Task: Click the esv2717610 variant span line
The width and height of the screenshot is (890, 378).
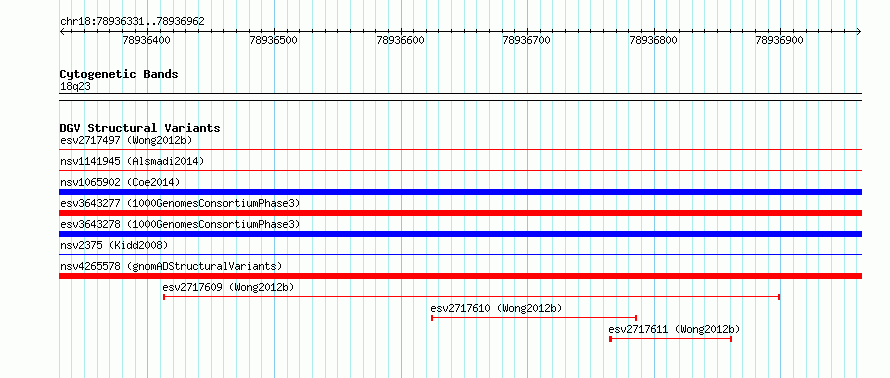Action: pos(534,318)
